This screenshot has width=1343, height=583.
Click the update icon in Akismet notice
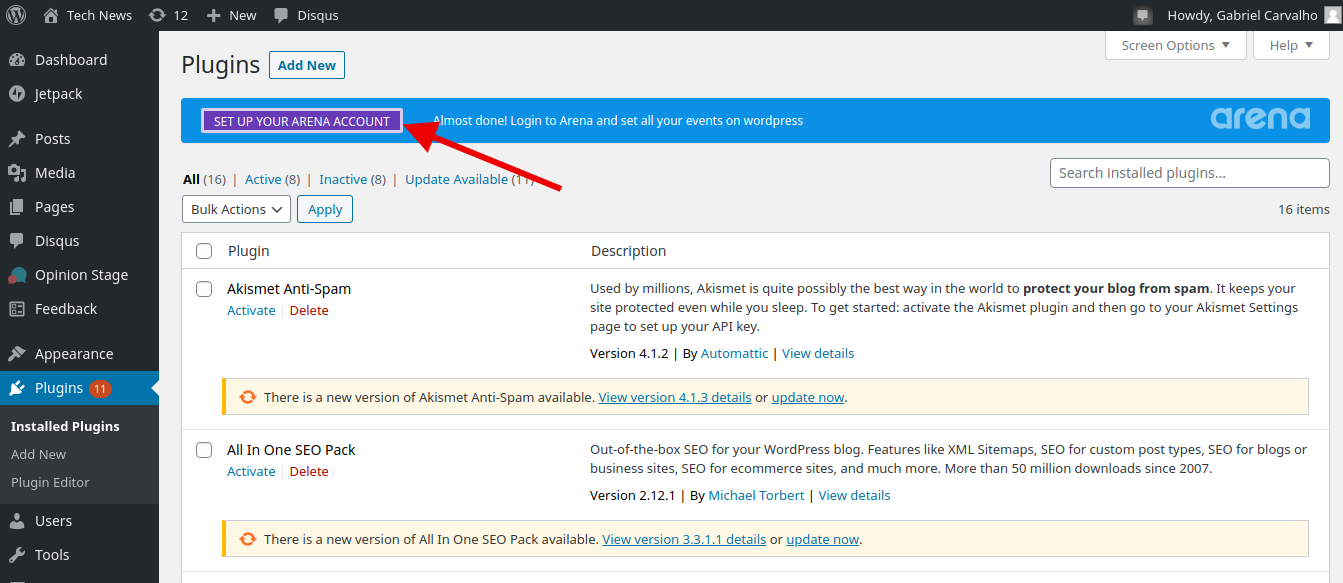pos(248,397)
